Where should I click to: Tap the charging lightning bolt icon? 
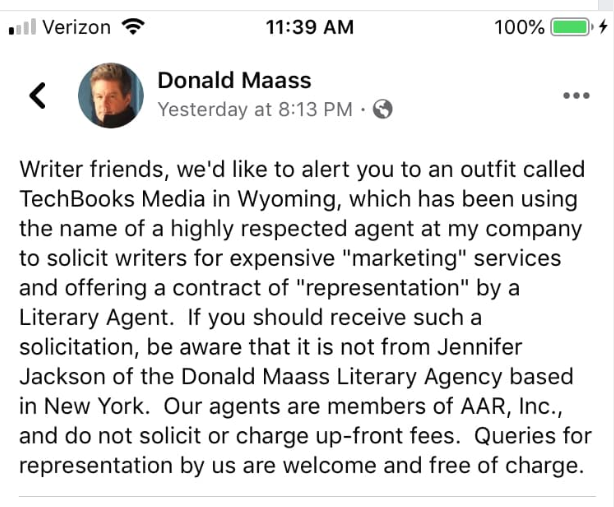pyautogui.click(x=602, y=27)
